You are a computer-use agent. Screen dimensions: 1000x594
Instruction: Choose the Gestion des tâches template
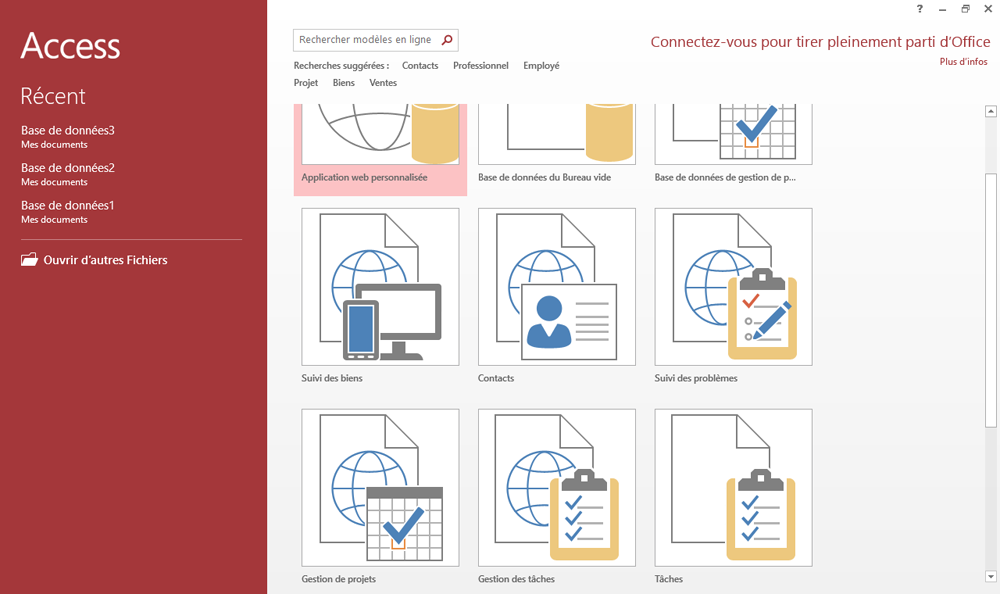tap(557, 487)
